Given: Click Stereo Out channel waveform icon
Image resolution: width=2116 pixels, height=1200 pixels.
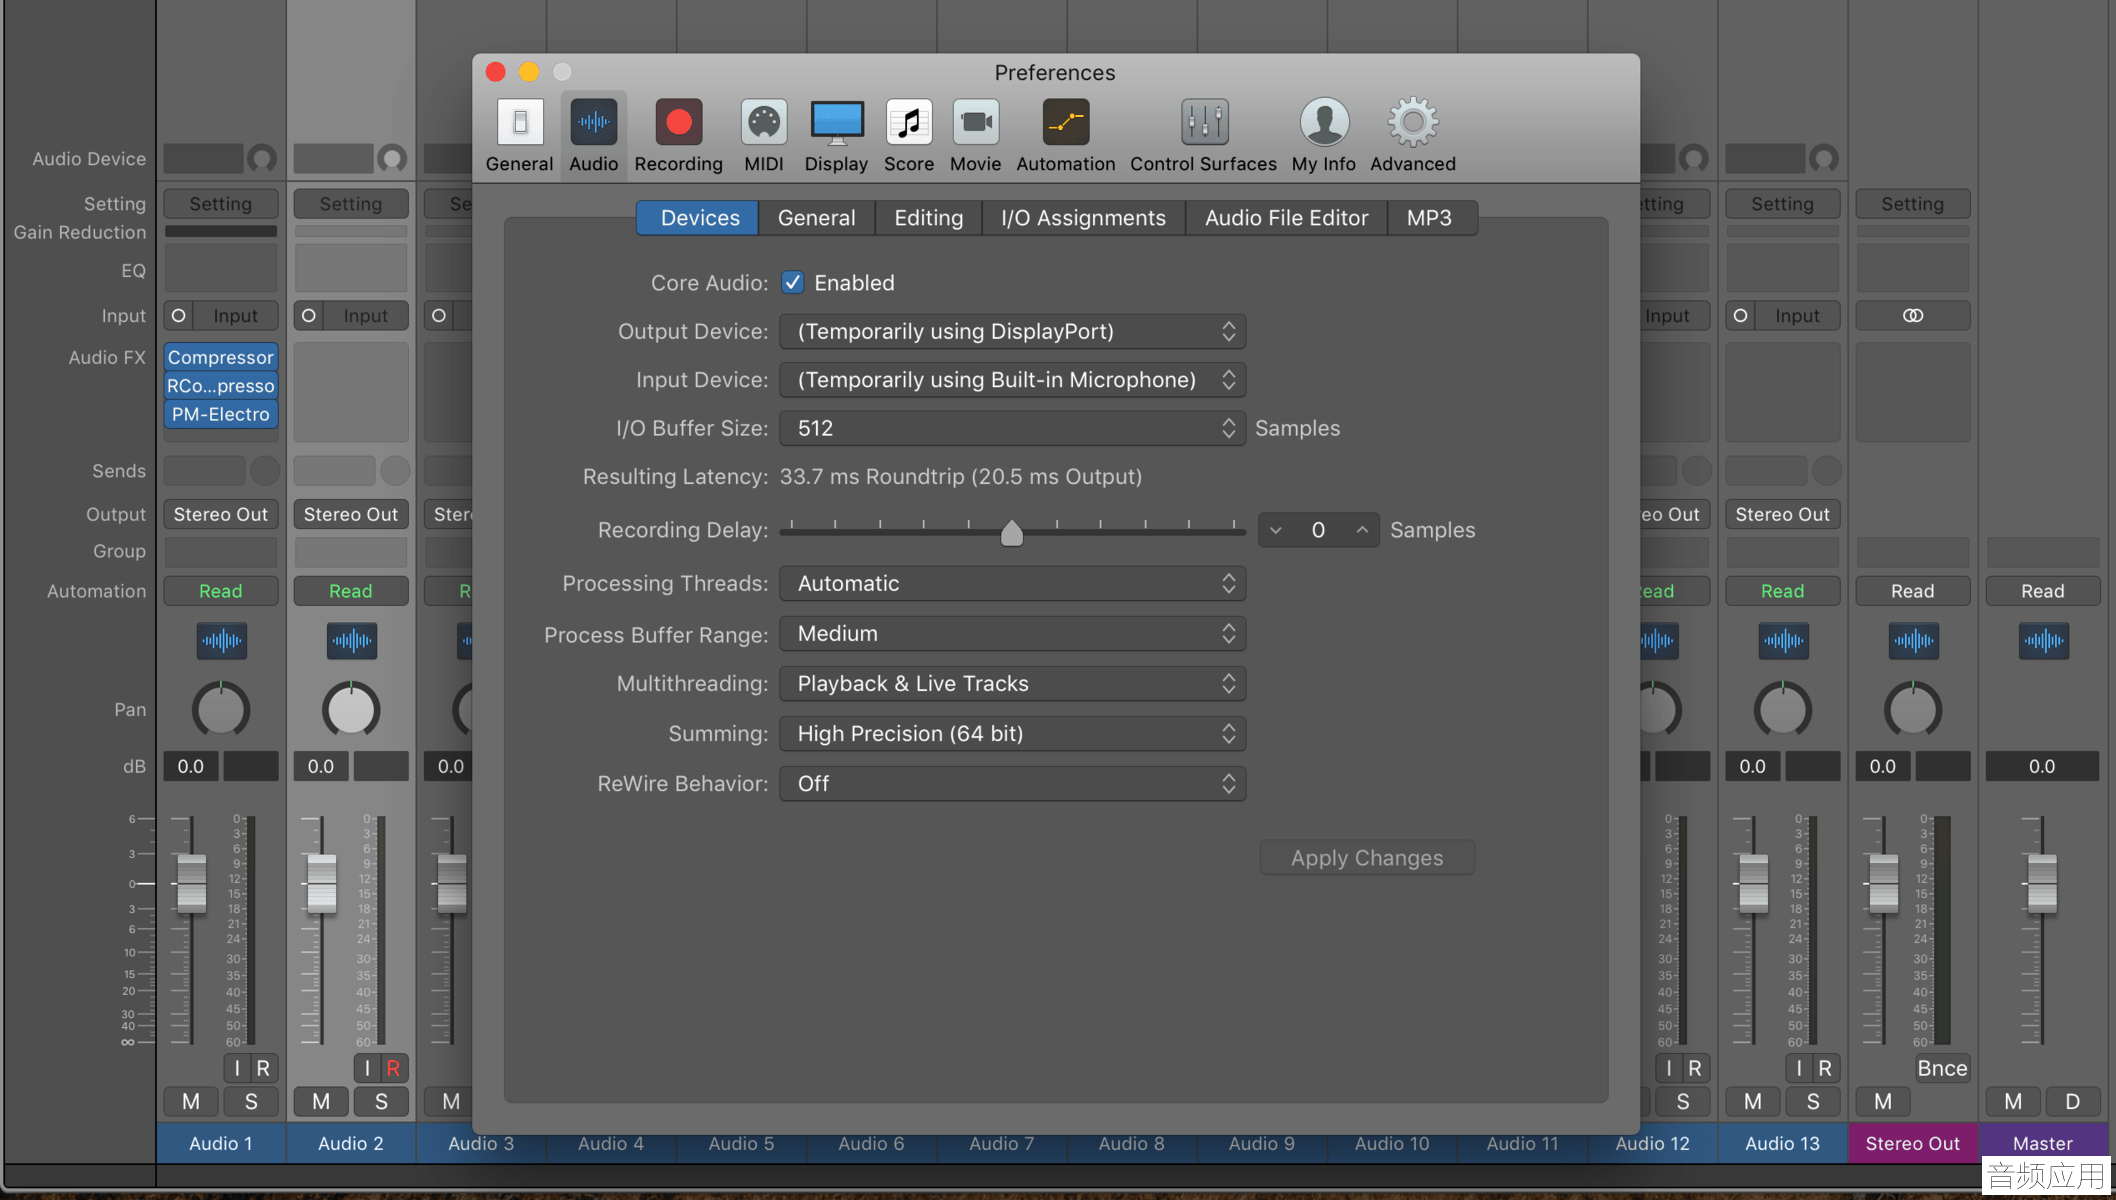Looking at the screenshot, I should coord(1913,640).
